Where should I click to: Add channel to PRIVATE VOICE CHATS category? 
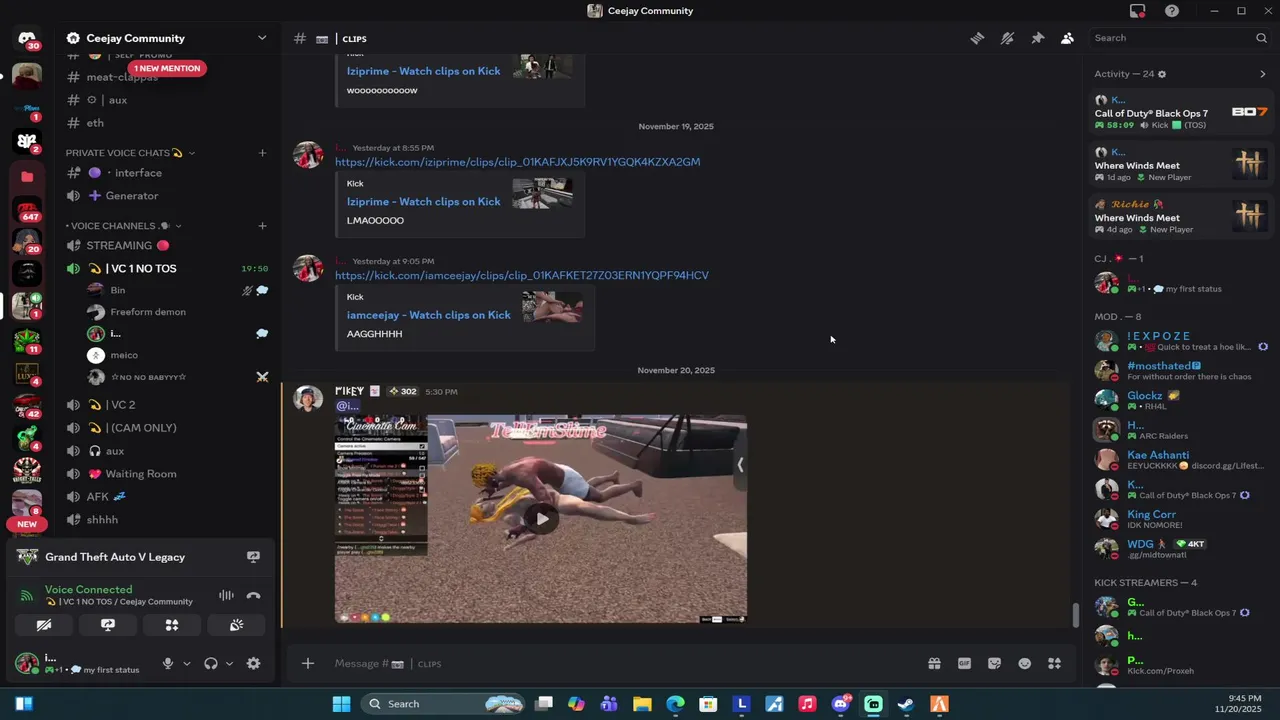pyautogui.click(x=262, y=153)
